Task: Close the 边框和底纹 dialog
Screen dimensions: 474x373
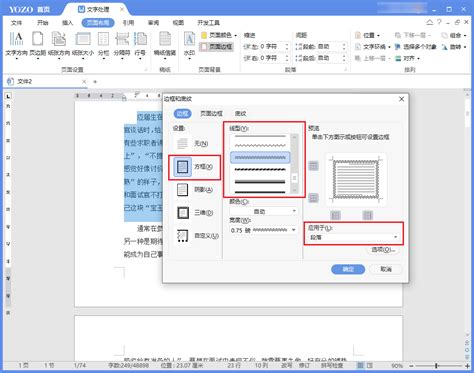Action: click(401, 99)
